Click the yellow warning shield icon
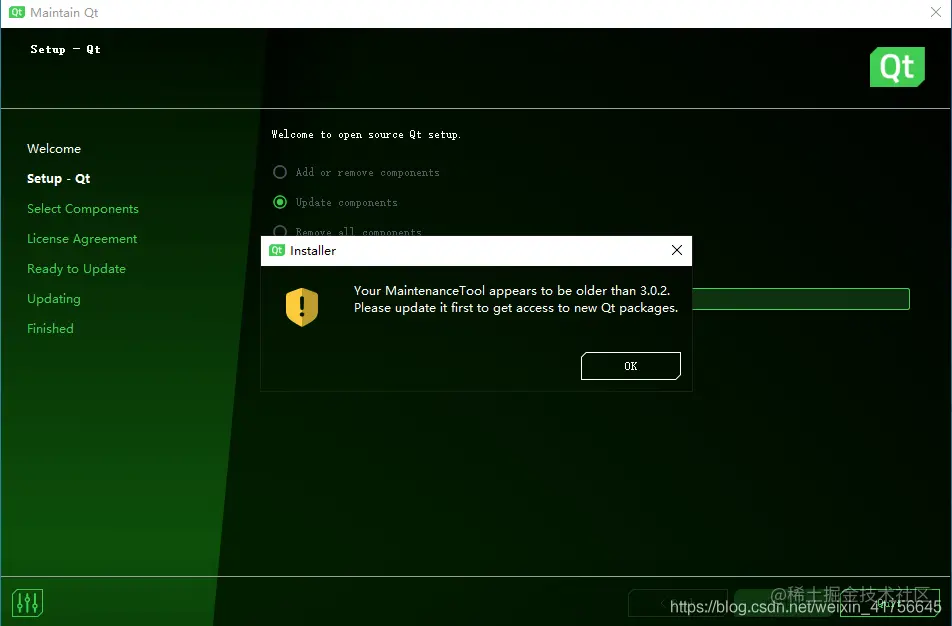 (x=302, y=307)
